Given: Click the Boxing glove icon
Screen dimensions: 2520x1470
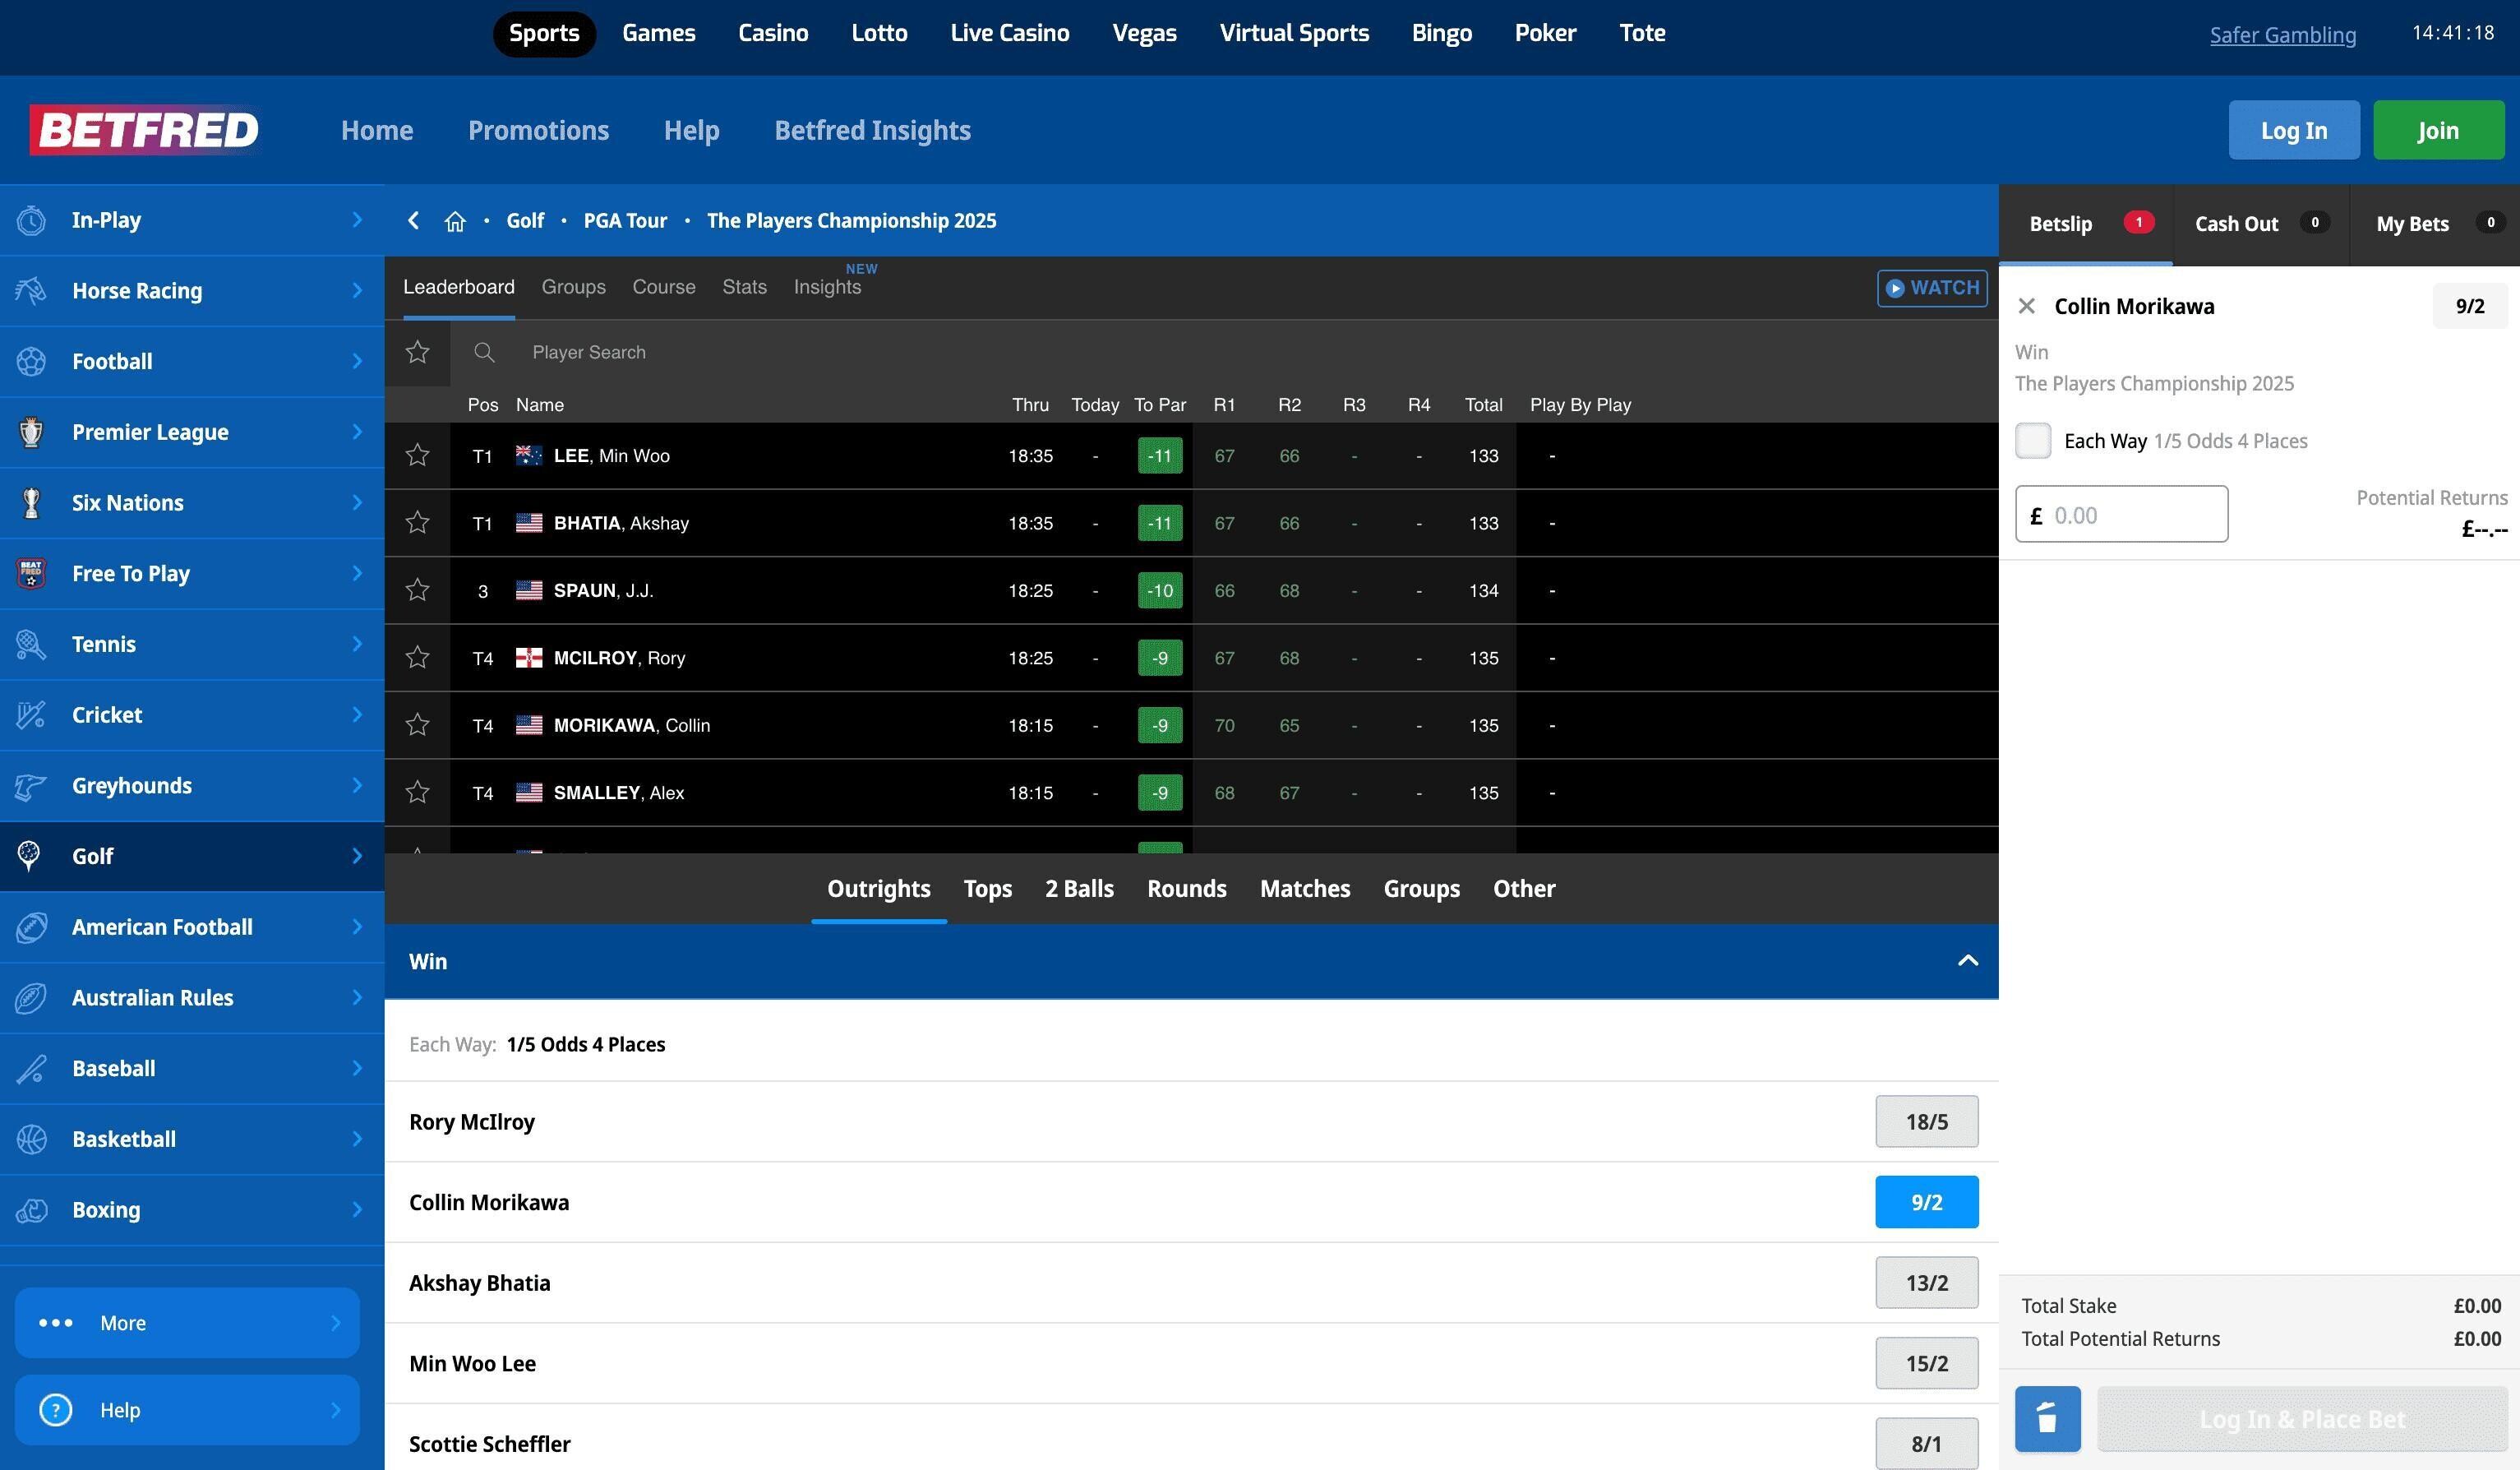Looking at the screenshot, I should (31, 1210).
